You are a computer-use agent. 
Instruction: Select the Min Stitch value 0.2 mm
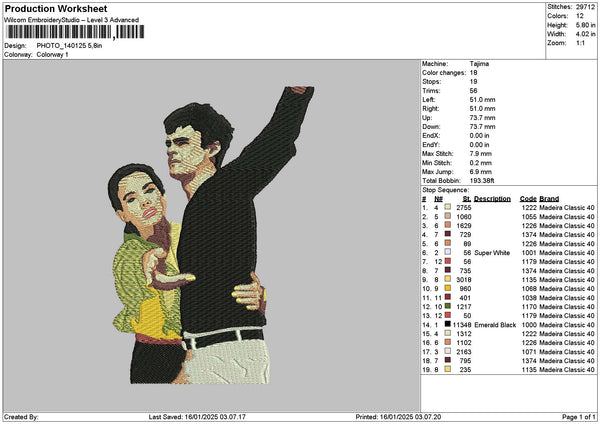click(481, 163)
